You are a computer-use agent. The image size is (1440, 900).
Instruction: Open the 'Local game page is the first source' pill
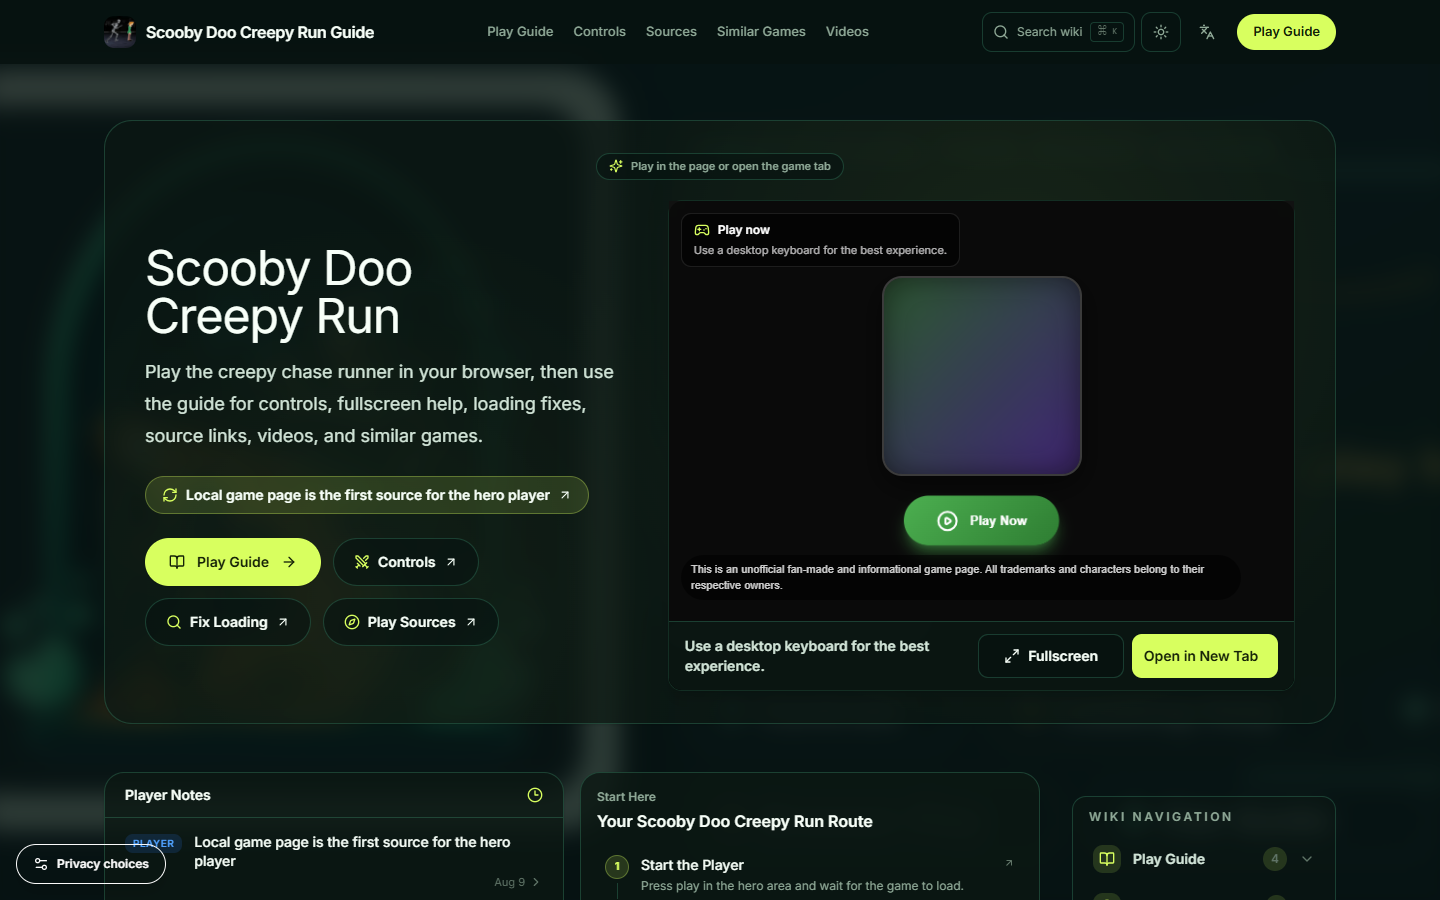(x=367, y=495)
